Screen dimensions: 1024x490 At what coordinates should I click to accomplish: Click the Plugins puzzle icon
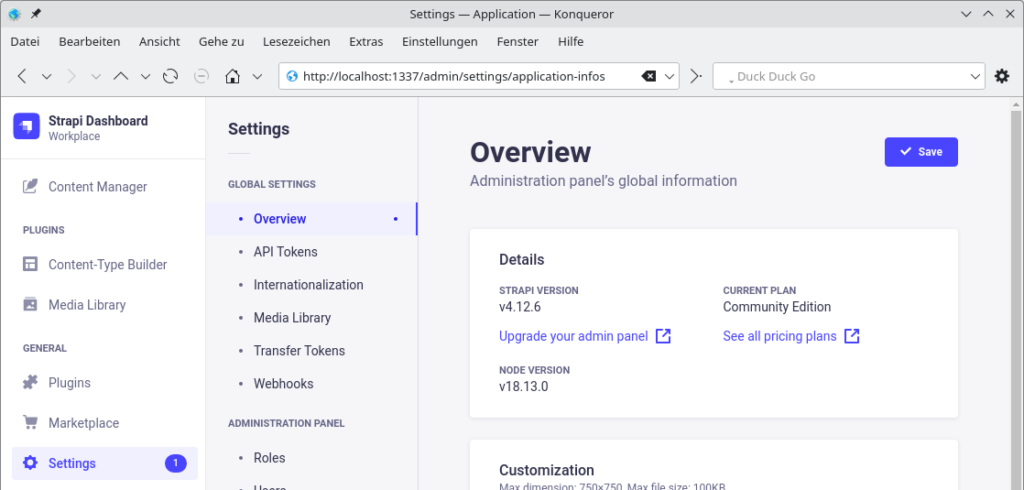point(30,382)
